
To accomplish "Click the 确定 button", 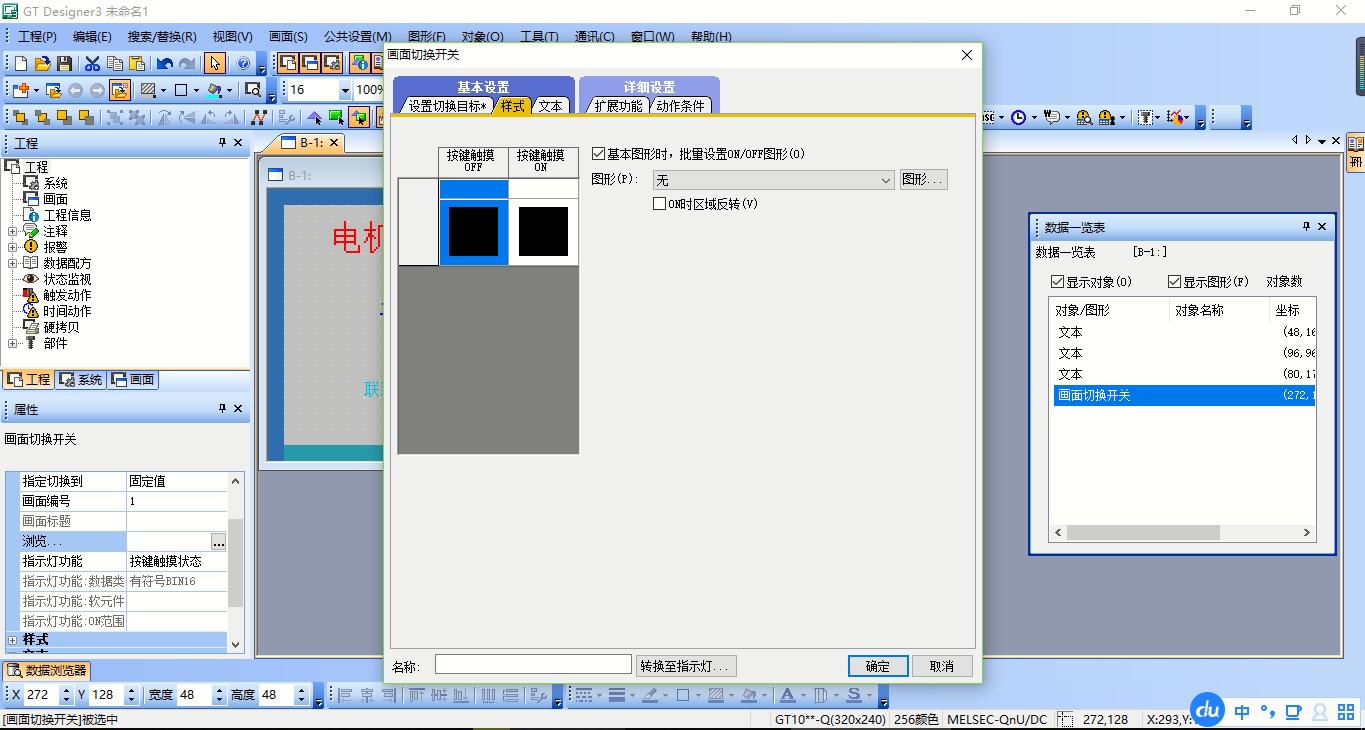I will (878, 666).
